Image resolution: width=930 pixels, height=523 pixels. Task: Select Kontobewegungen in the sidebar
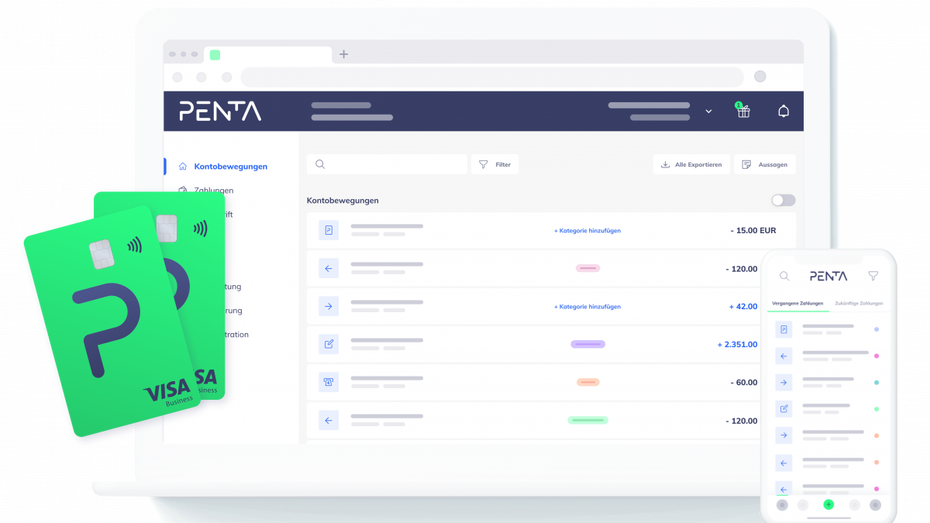pos(230,166)
